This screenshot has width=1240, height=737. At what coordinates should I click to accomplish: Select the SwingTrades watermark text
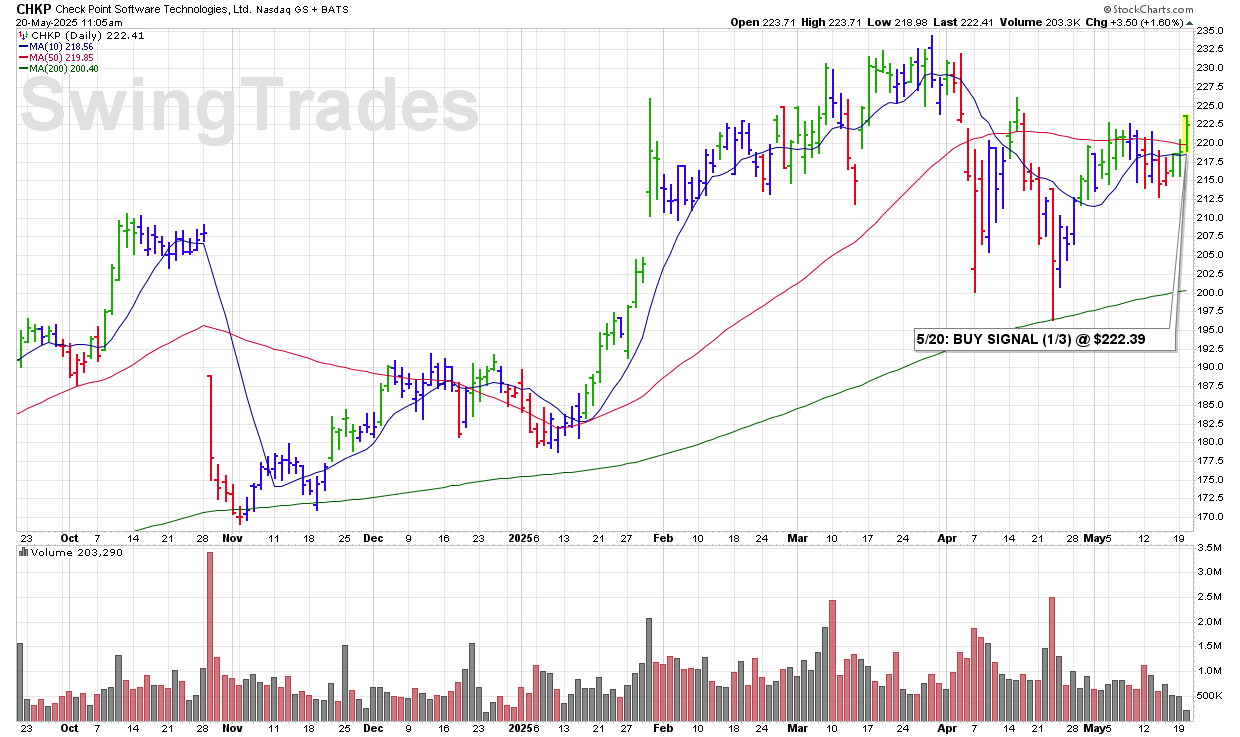tap(250, 107)
